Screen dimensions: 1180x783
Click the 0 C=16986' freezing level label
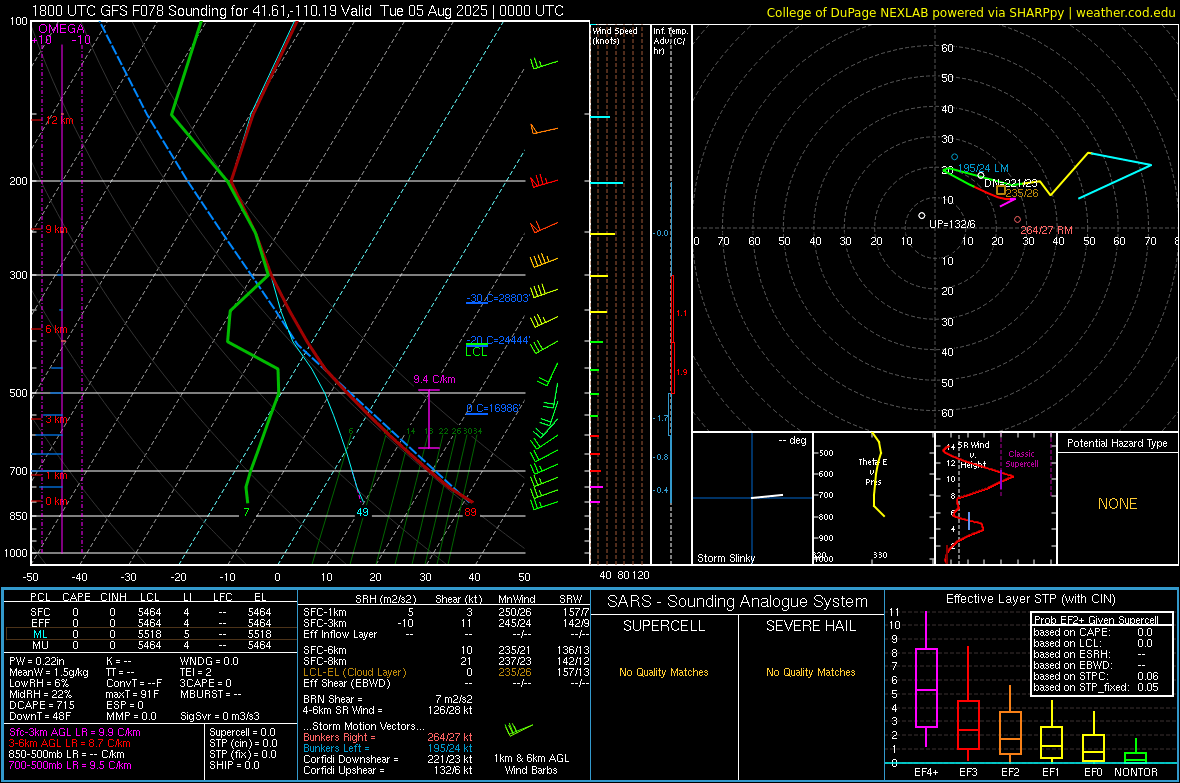click(493, 408)
